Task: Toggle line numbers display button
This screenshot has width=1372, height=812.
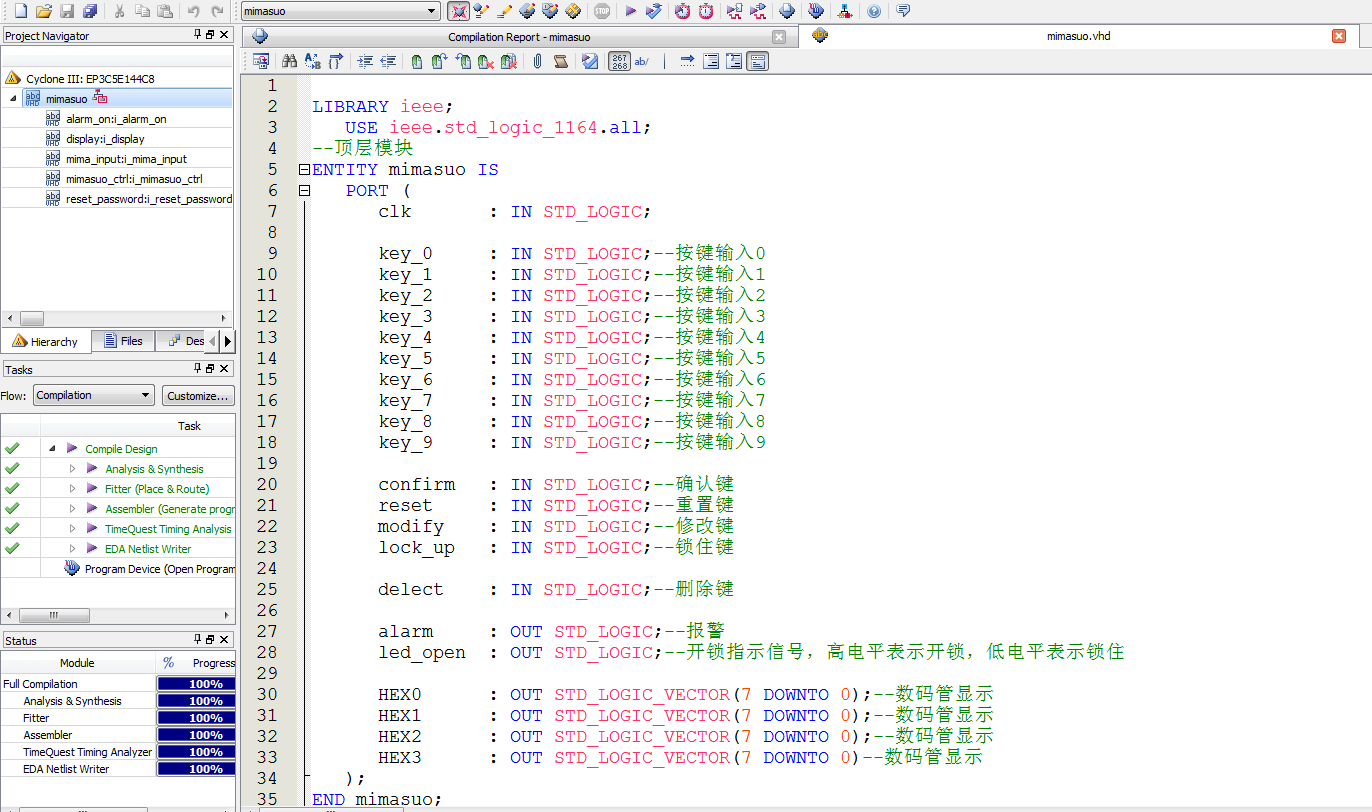Action: point(619,61)
